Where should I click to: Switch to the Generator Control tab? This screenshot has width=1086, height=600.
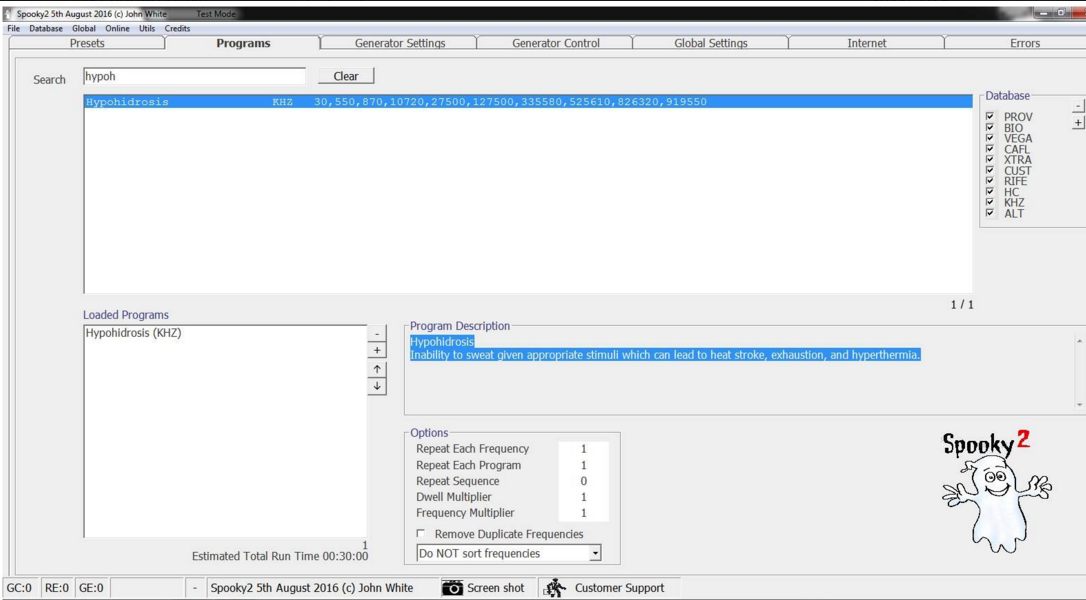pyautogui.click(x=555, y=43)
